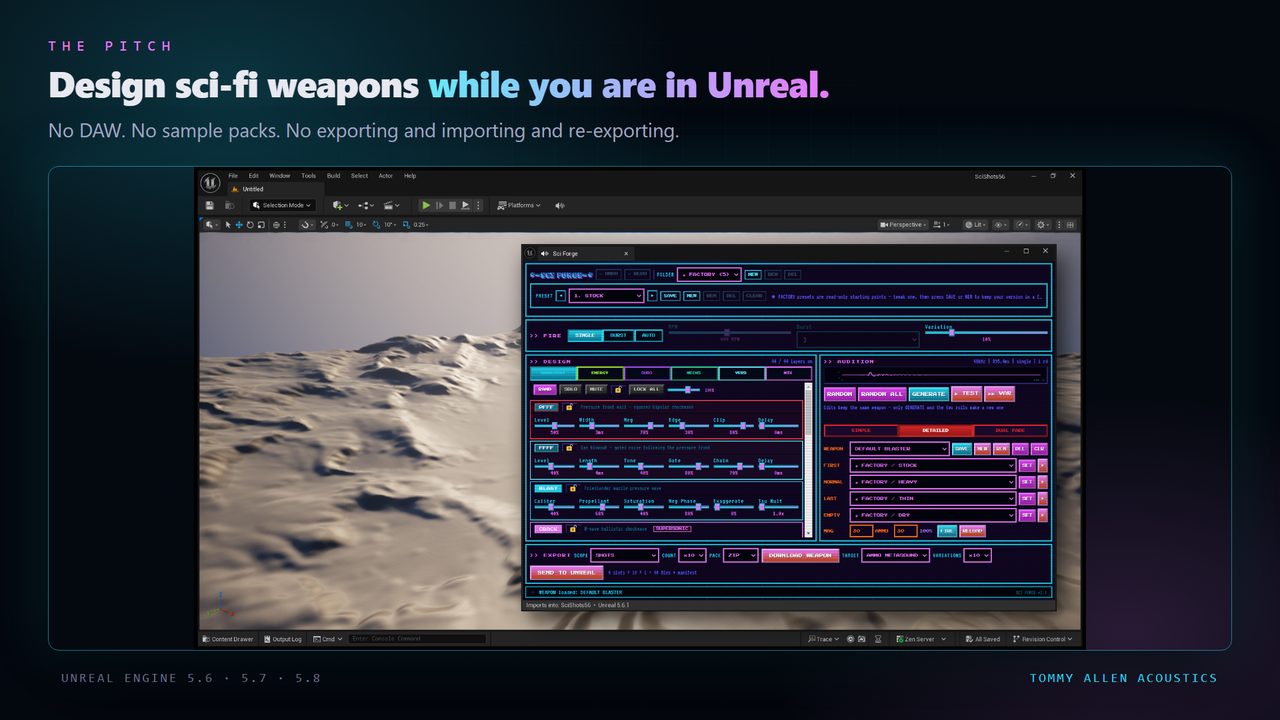Select the SINGLE fire mode
The width and height of the screenshot is (1280, 720).
click(585, 335)
